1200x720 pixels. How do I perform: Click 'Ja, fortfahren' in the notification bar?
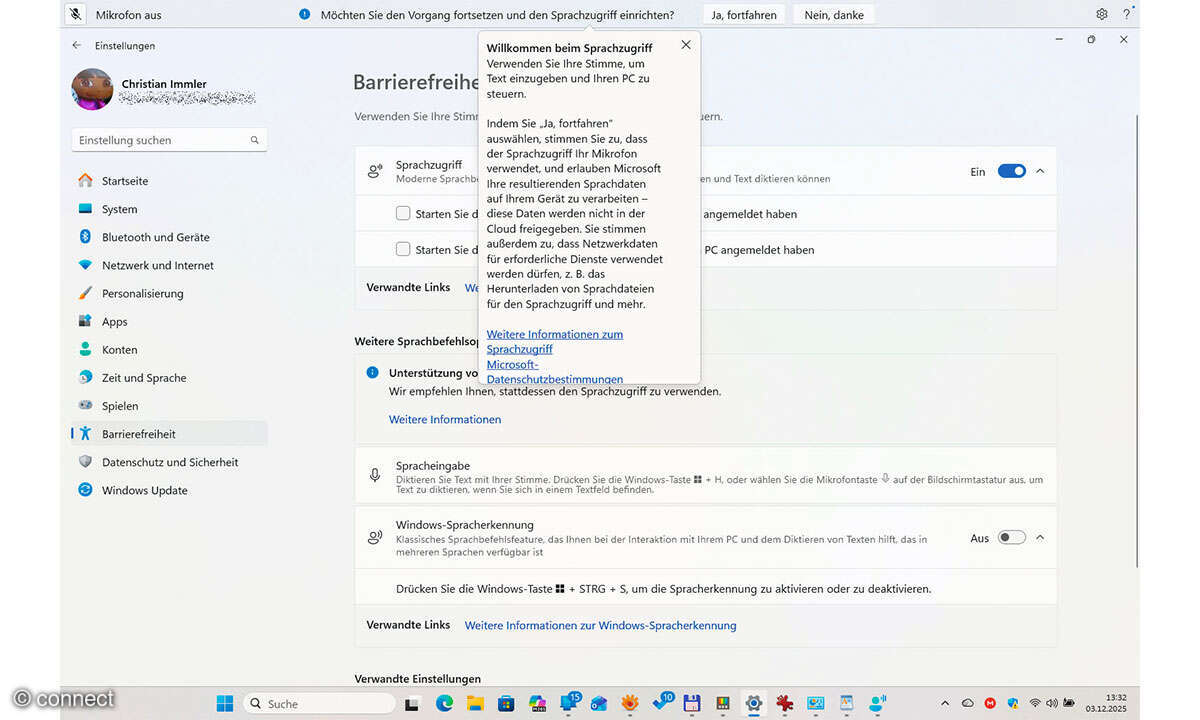click(x=743, y=13)
